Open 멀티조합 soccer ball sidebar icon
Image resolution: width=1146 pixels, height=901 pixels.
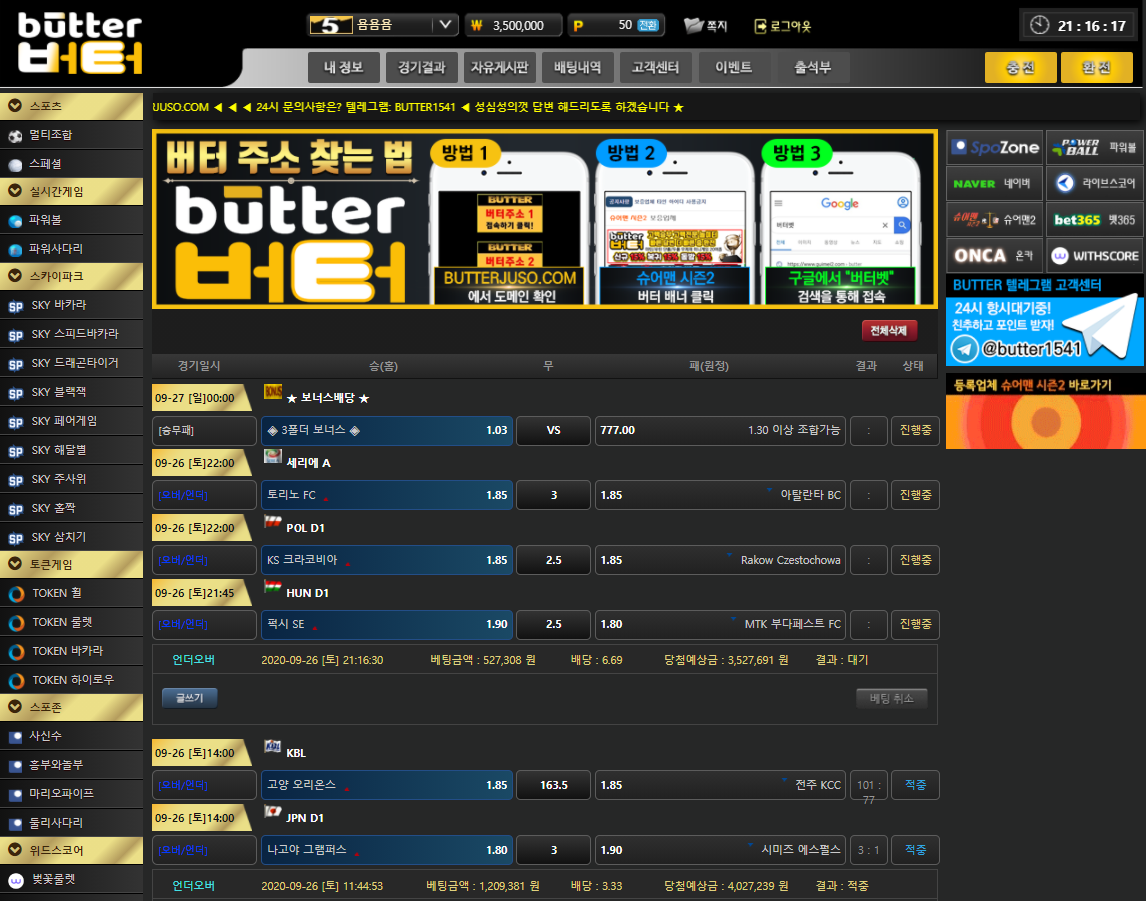point(15,135)
